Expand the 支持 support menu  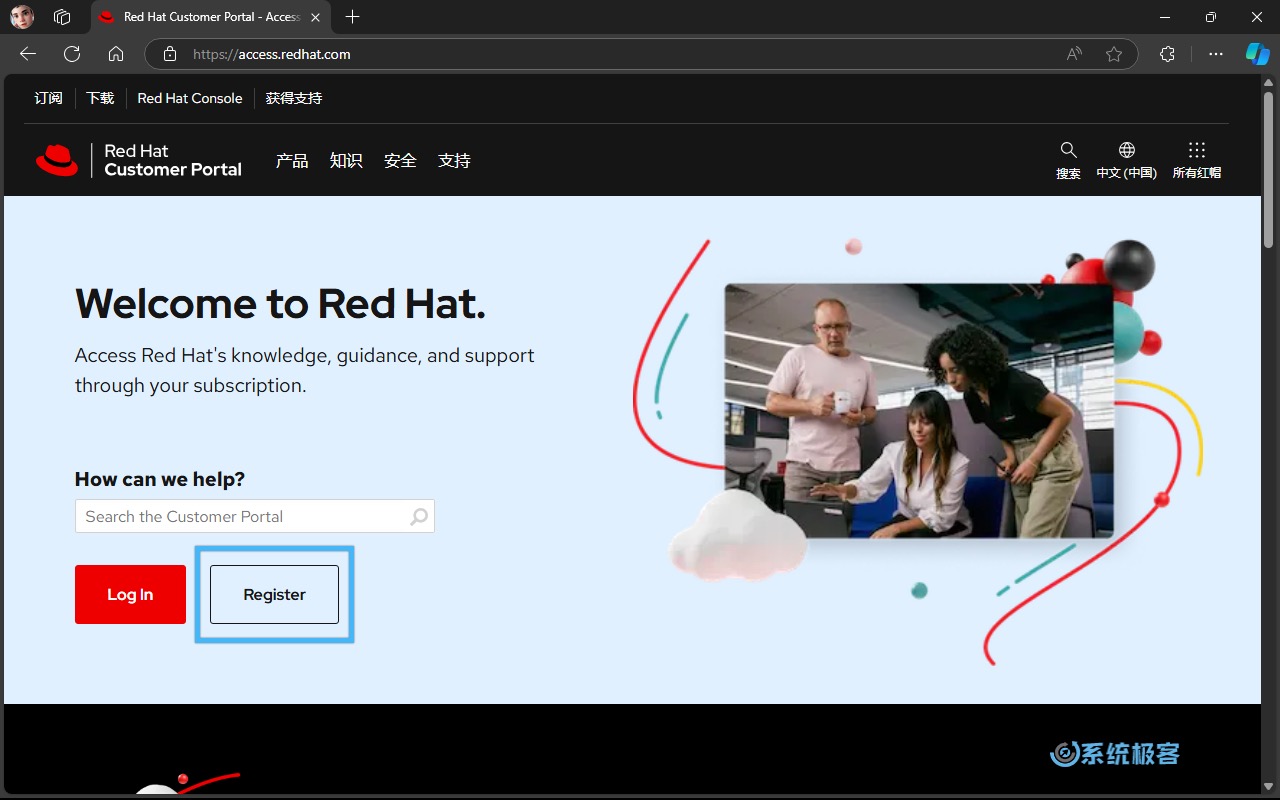(x=454, y=160)
